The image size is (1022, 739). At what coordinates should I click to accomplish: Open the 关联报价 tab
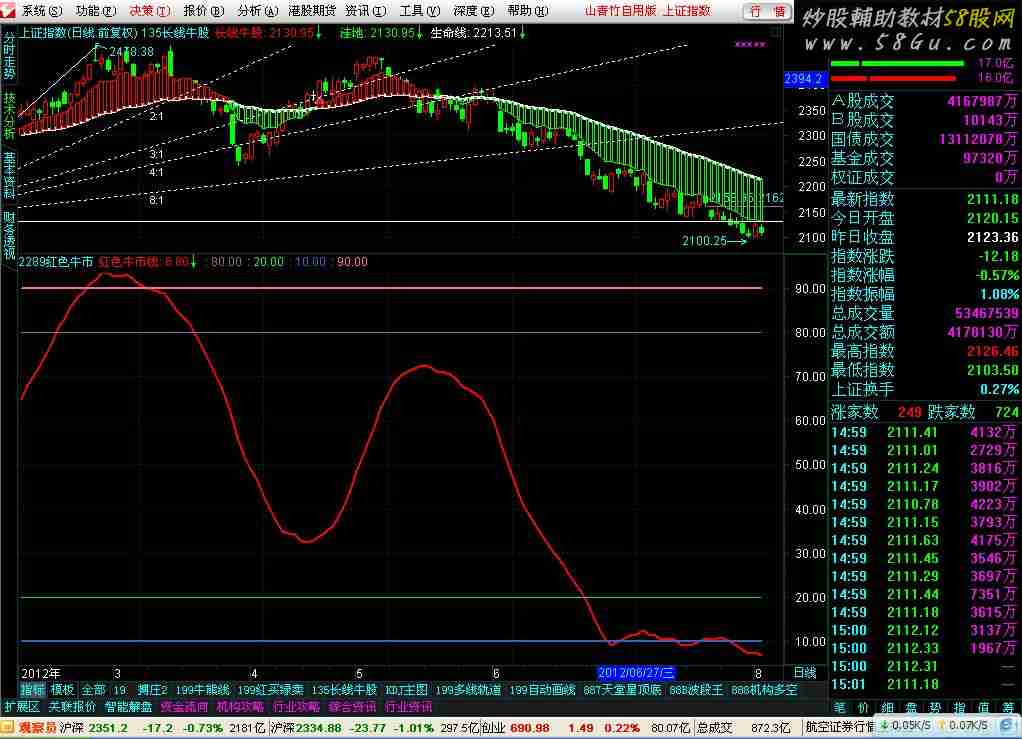(72, 707)
